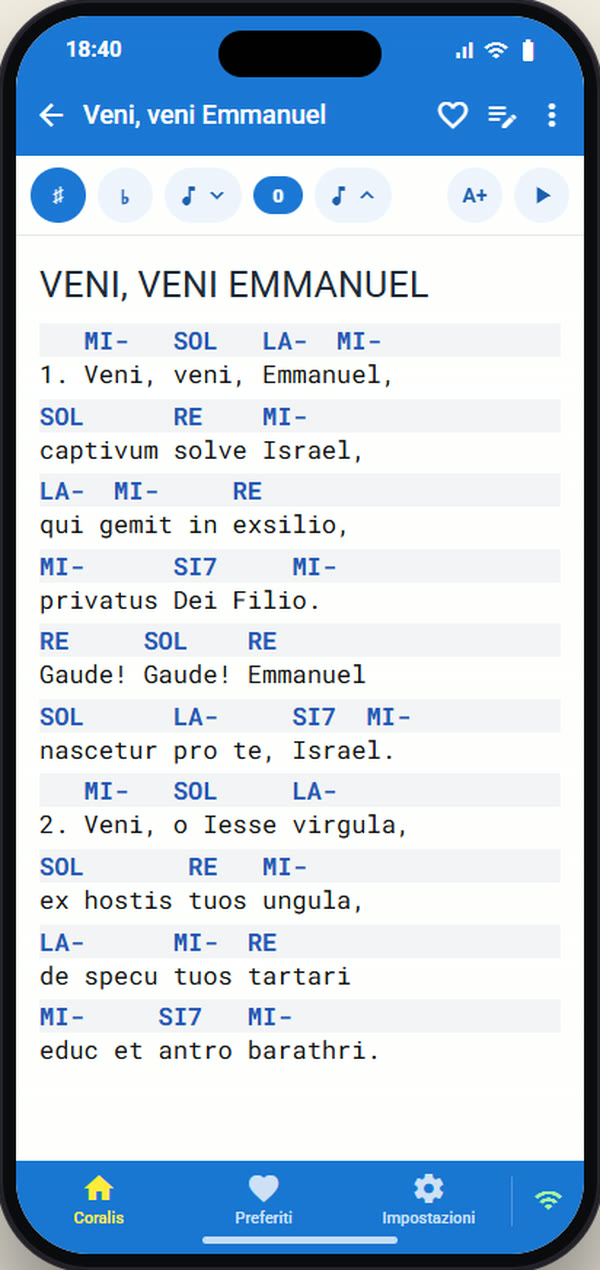Tap lyric line 'qui gemit in exsilio,'
600x1270 pixels.
[194, 525]
